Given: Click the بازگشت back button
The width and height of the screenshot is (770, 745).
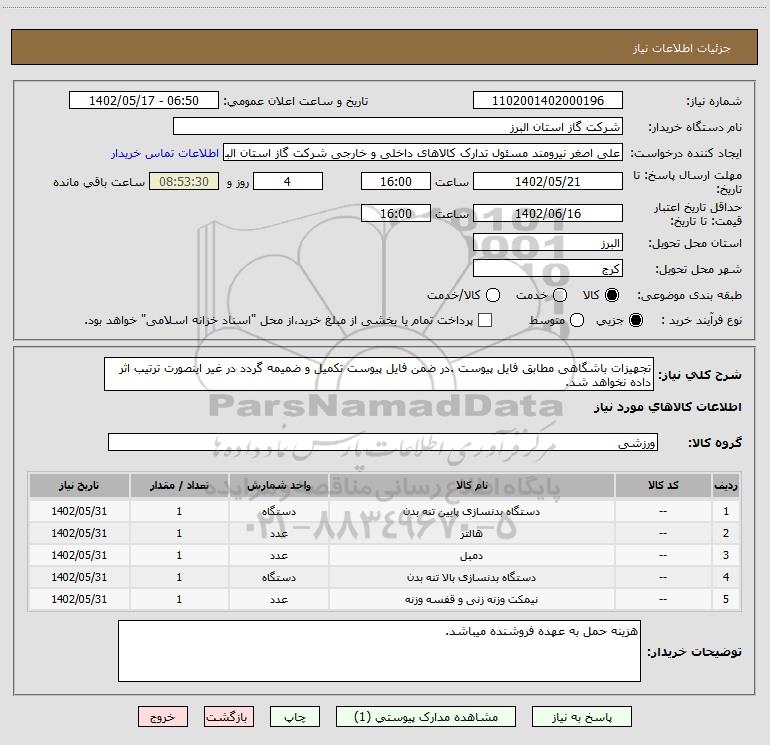Looking at the screenshot, I should click(229, 717).
